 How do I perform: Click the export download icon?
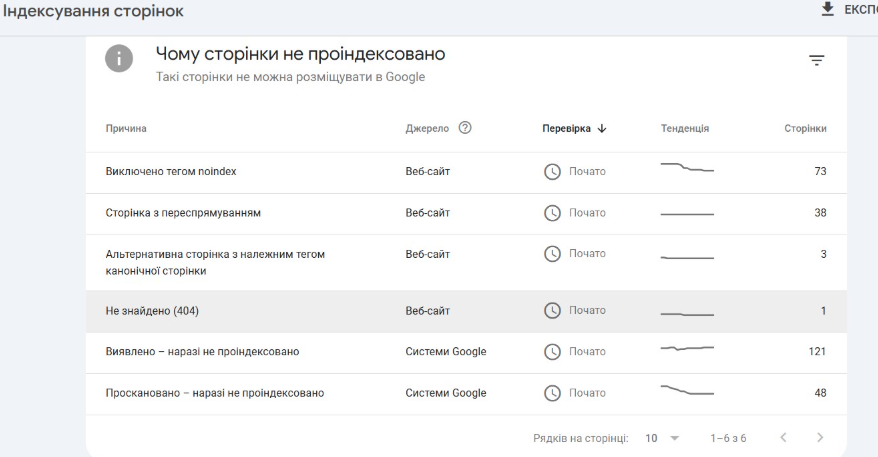827,9
